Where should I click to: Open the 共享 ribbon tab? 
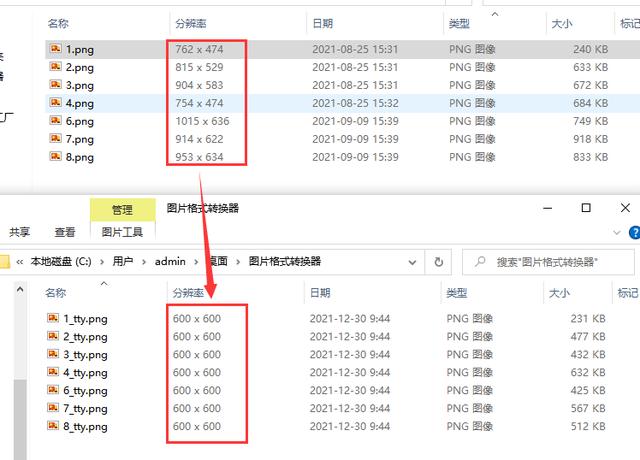pyautogui.click(x=20, y=232)
